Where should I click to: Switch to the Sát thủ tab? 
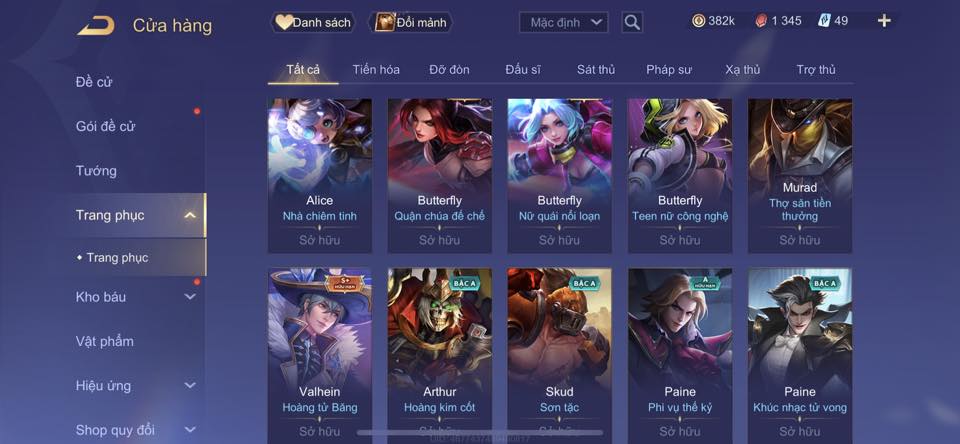[596, 70]
